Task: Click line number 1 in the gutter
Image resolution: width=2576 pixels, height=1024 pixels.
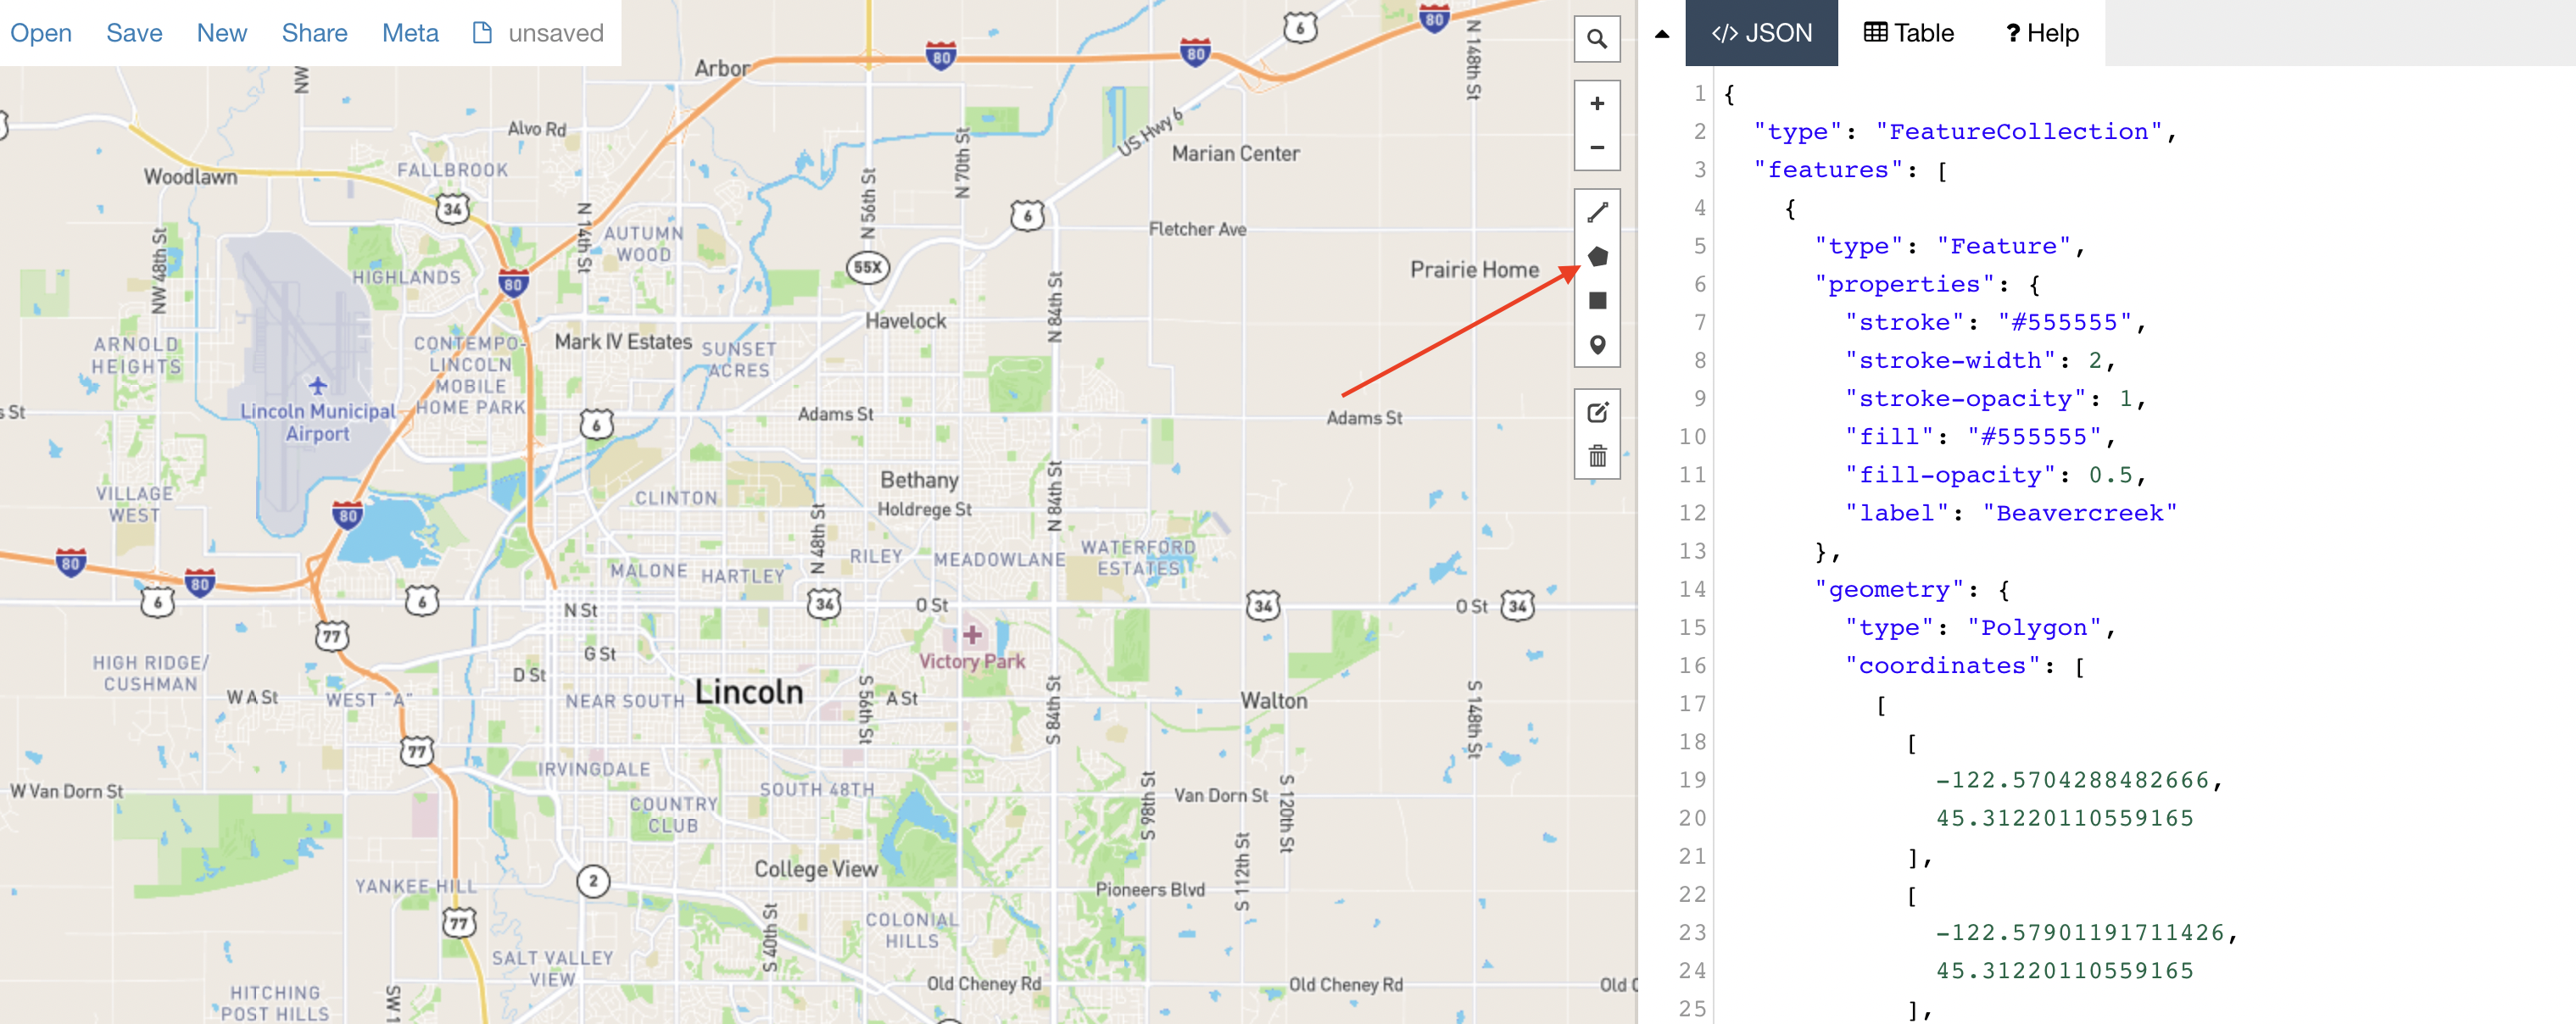Action: pyautogui.click(x=1699, y=93)
